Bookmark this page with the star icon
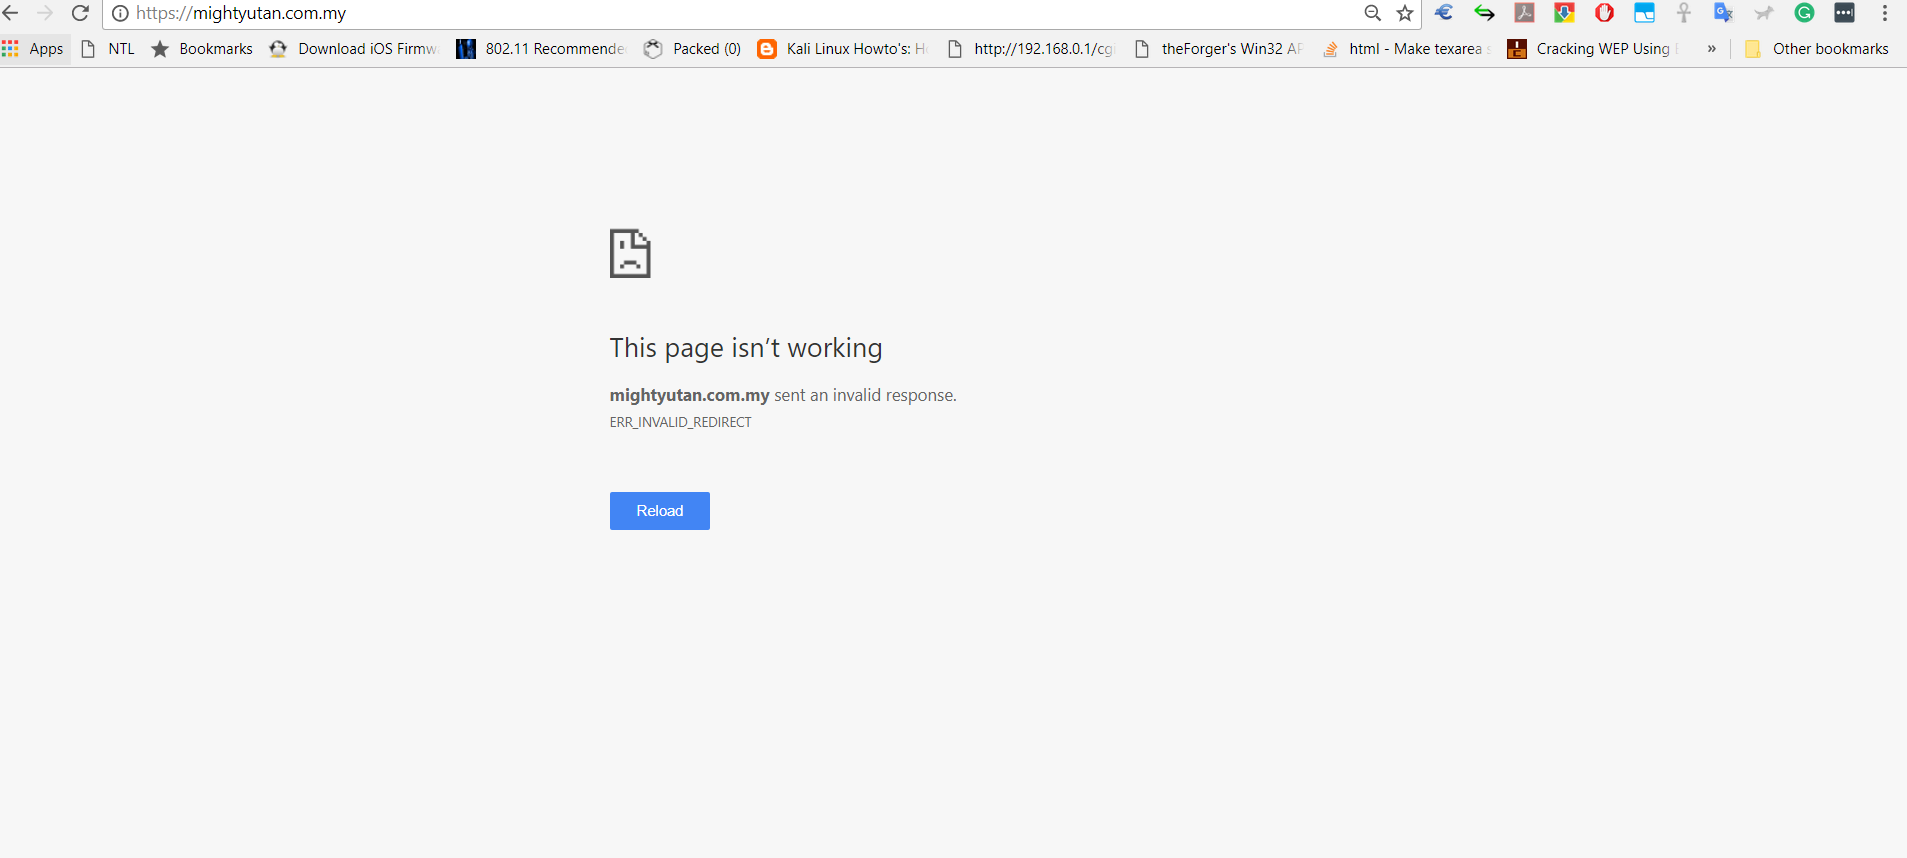 (x=1405, y=13)
